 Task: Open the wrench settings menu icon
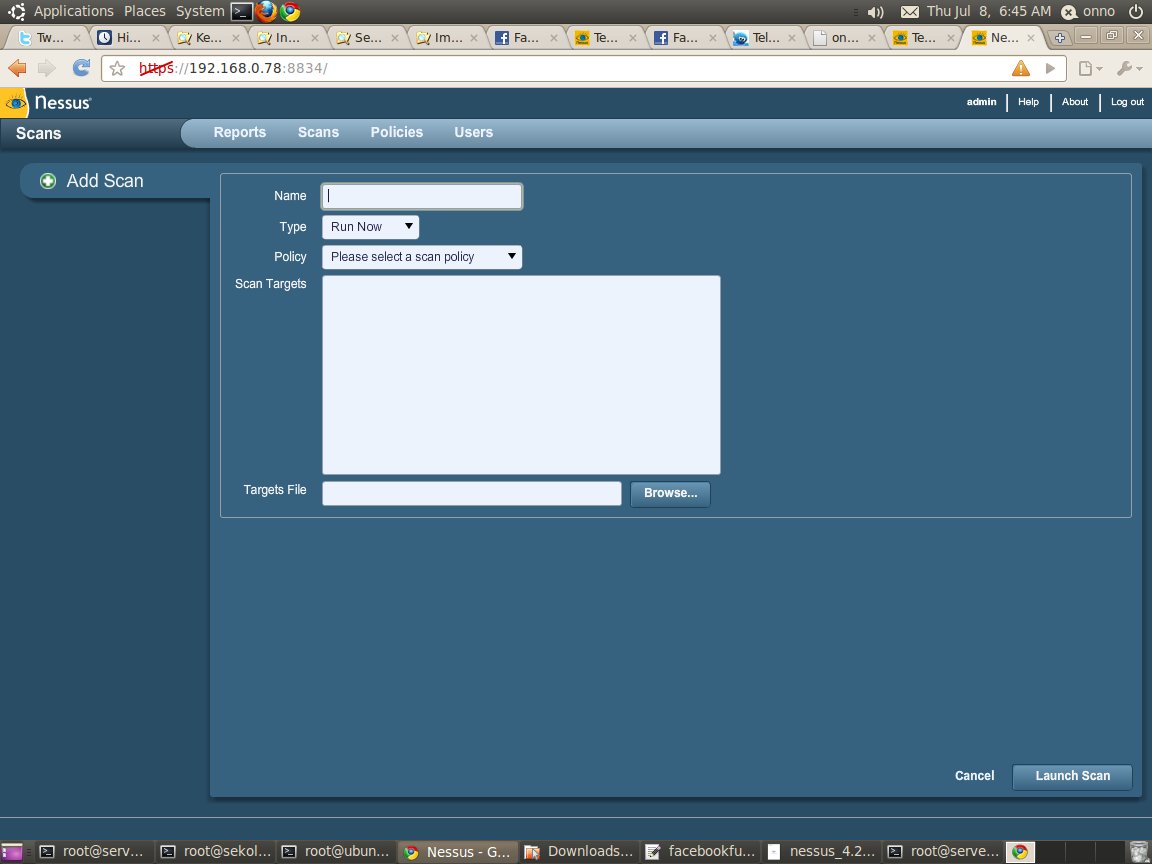point(1128,68)
